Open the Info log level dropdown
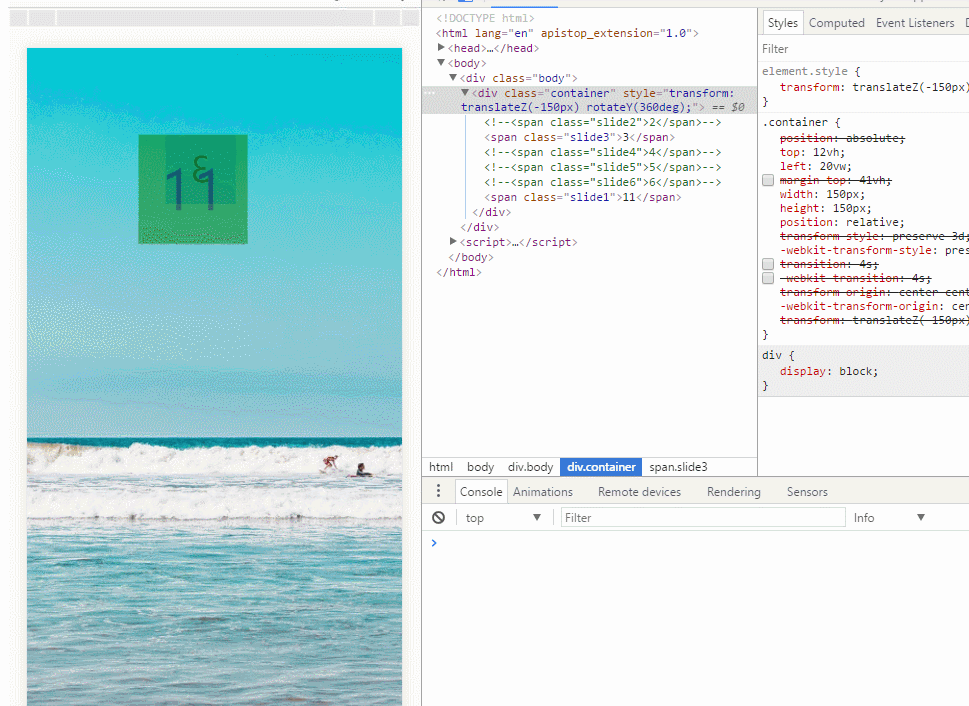Image resolution: width=969 pixels, height=706 pixels. pyautogui.click(x=889, y=518)
